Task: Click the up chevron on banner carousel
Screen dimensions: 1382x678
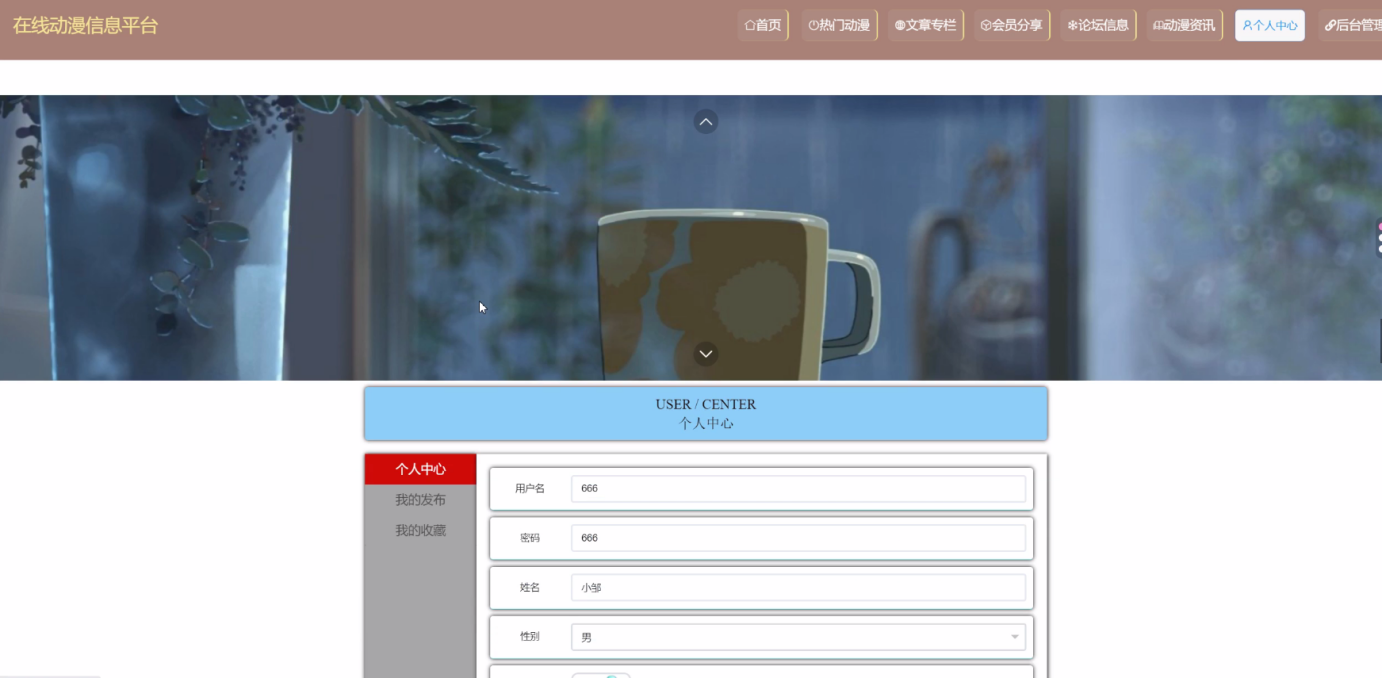Action: pyautogui.click(x=706, y=122)
